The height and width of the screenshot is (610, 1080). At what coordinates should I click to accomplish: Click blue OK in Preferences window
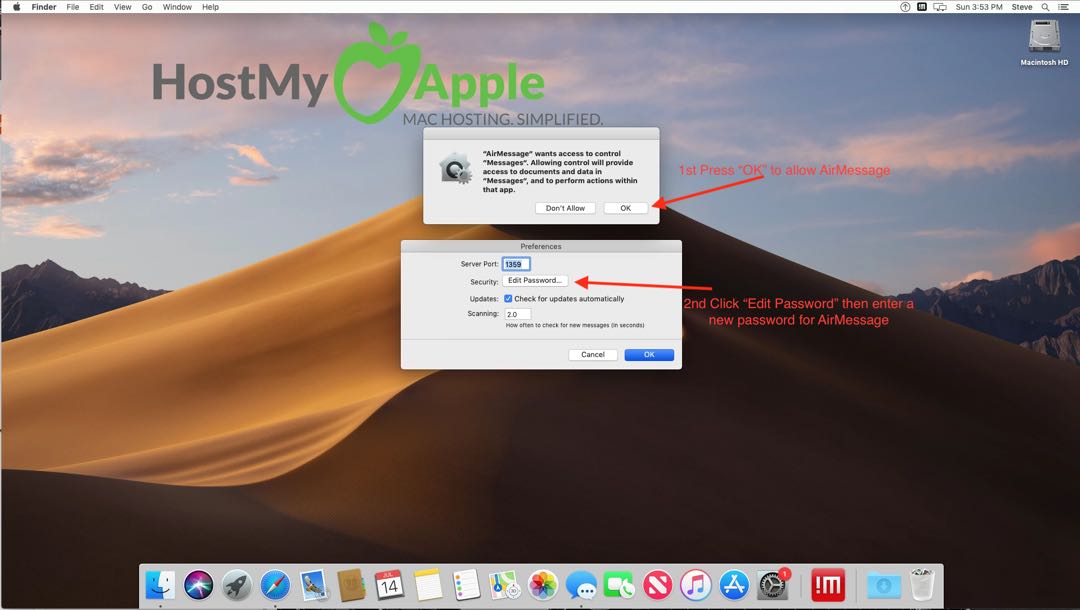[649, 355]
